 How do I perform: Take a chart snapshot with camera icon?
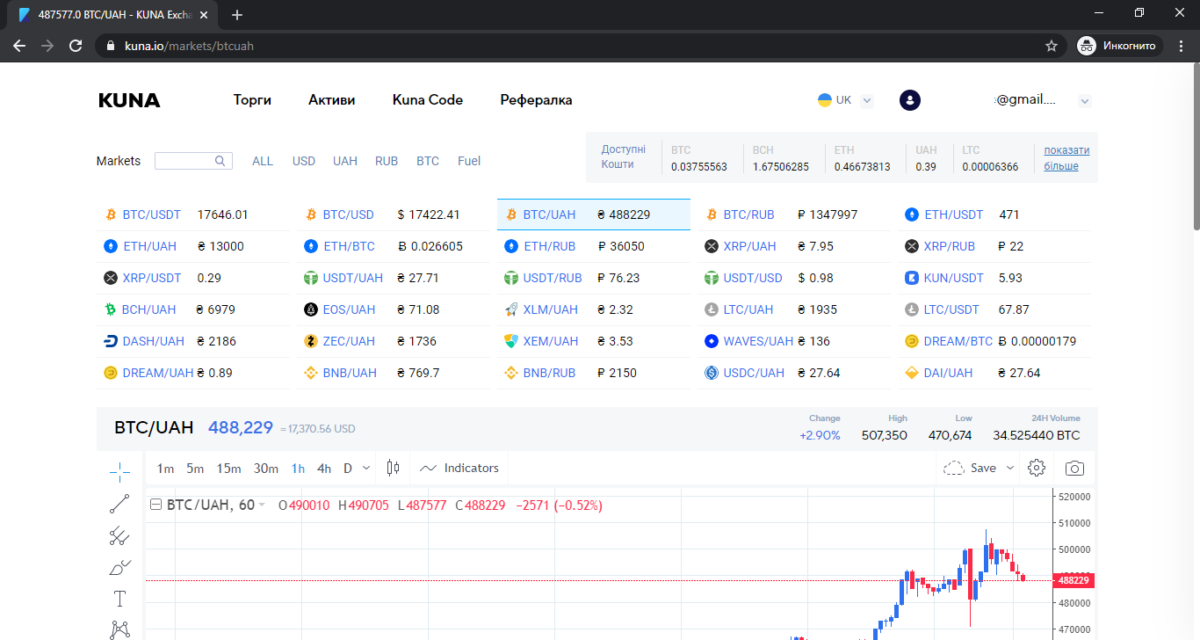point(1075,467)
